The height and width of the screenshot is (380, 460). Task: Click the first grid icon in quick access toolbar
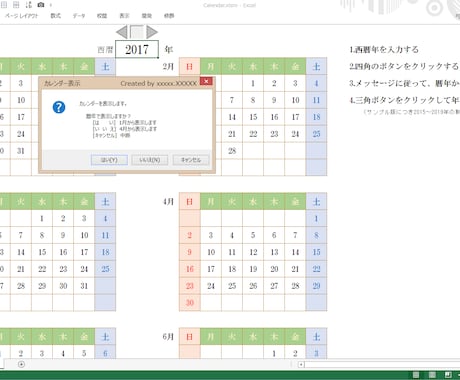[x=4, y=5]
